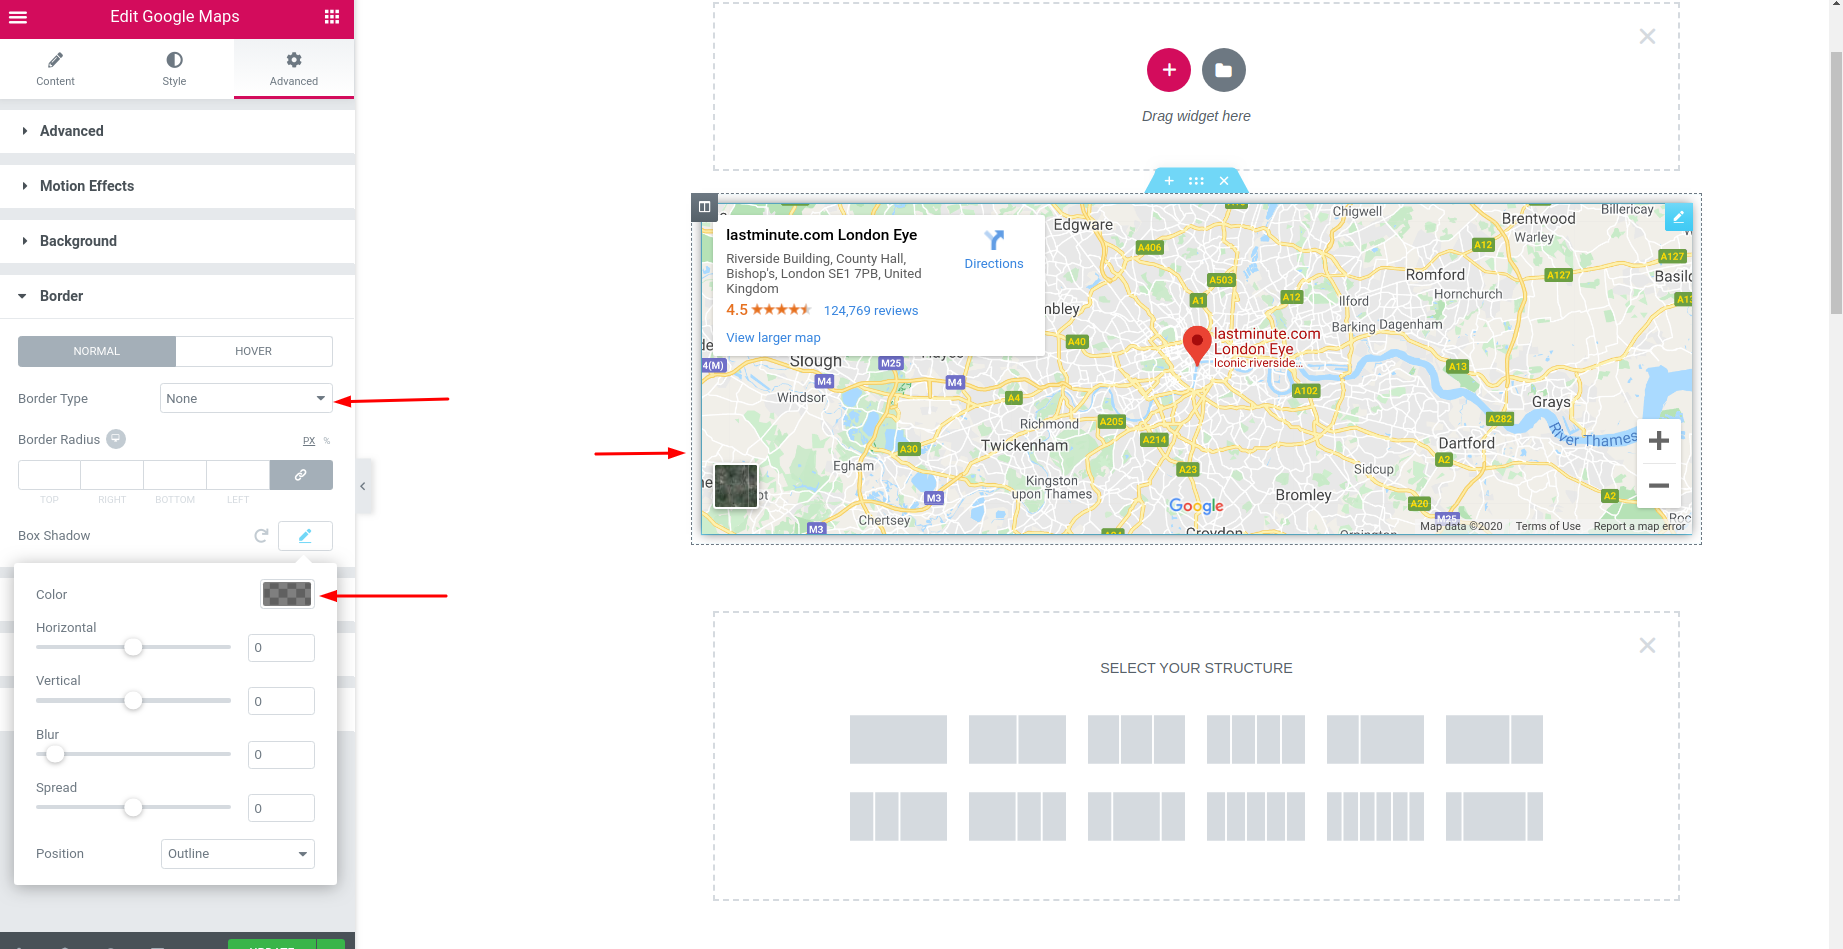The width and height of the screenshot is (1843, 949).
Task: Expand the Motion Effects section
Action: point(177,186)
